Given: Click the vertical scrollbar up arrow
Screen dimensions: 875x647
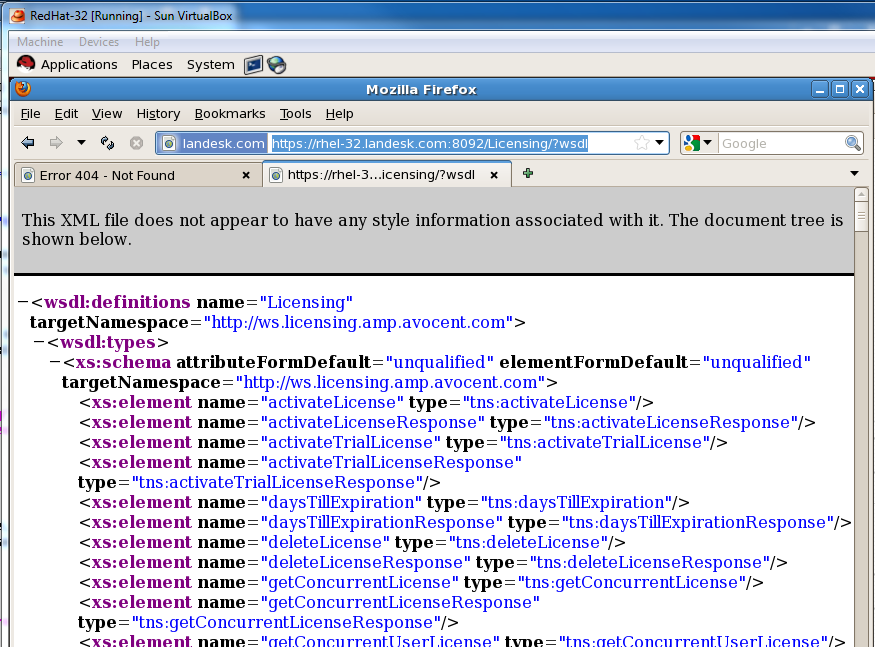Looking at the screenshot, I should [x=861, y=194].
